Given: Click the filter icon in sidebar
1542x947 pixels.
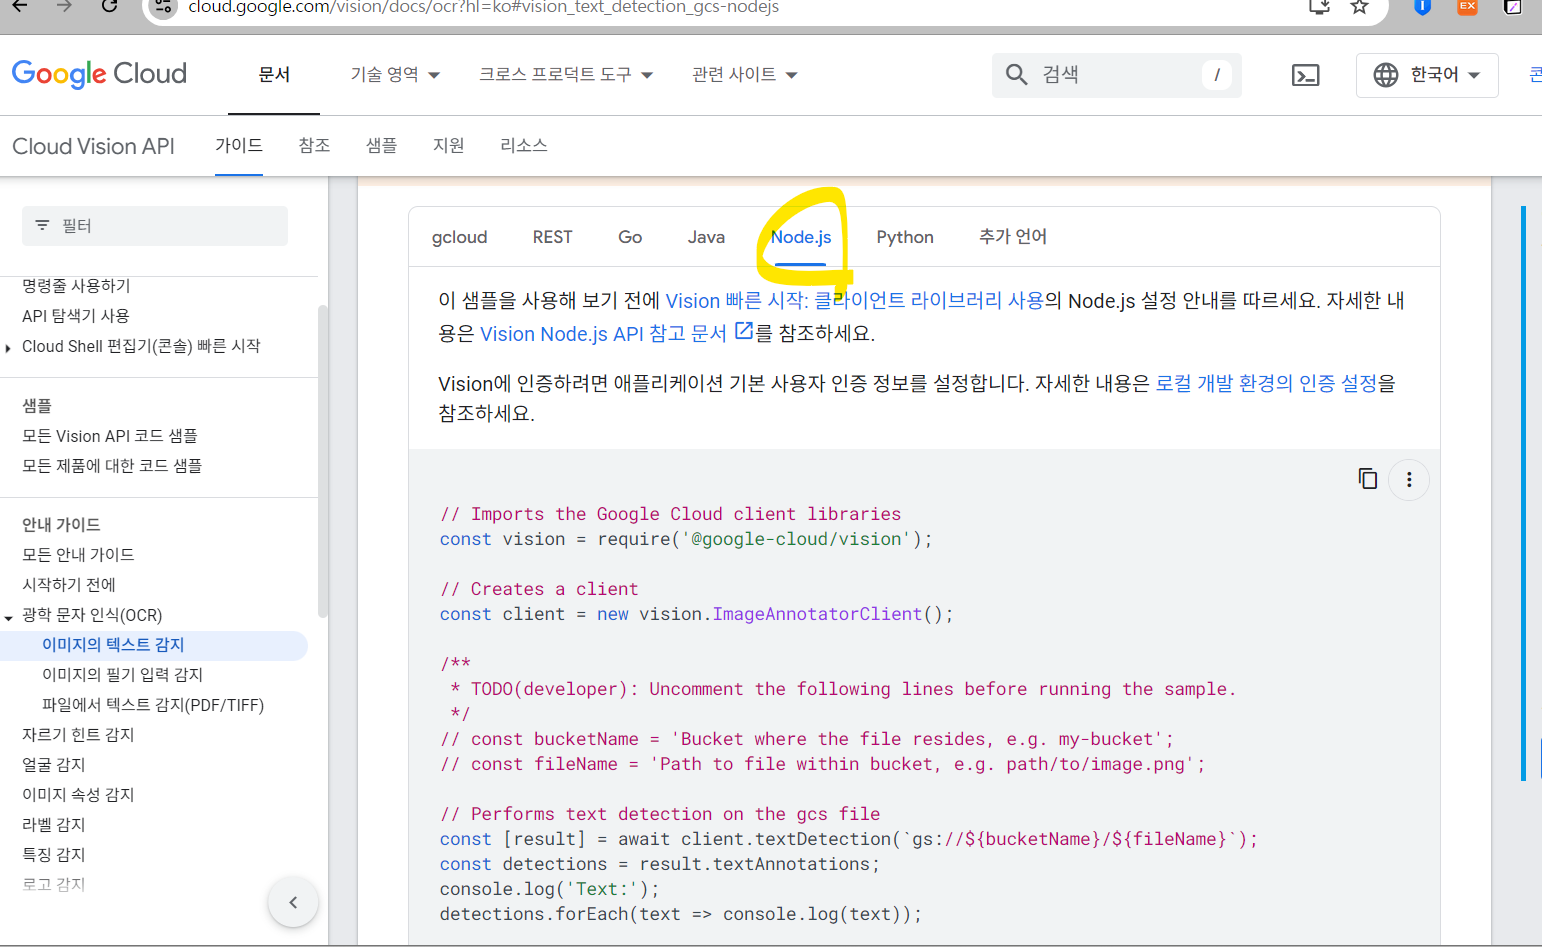Looking at the screenshot, I should pos(42,226).
